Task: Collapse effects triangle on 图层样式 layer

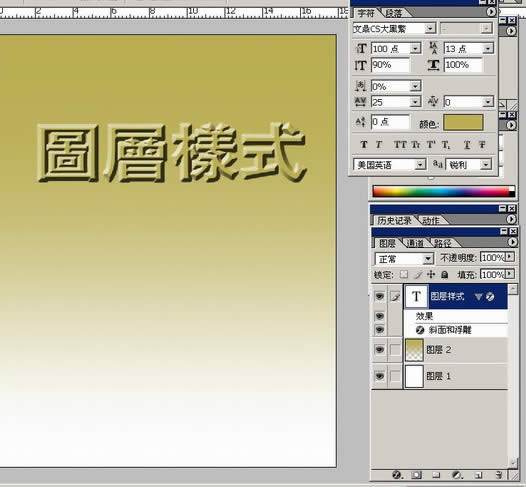Action: (479, 296)
